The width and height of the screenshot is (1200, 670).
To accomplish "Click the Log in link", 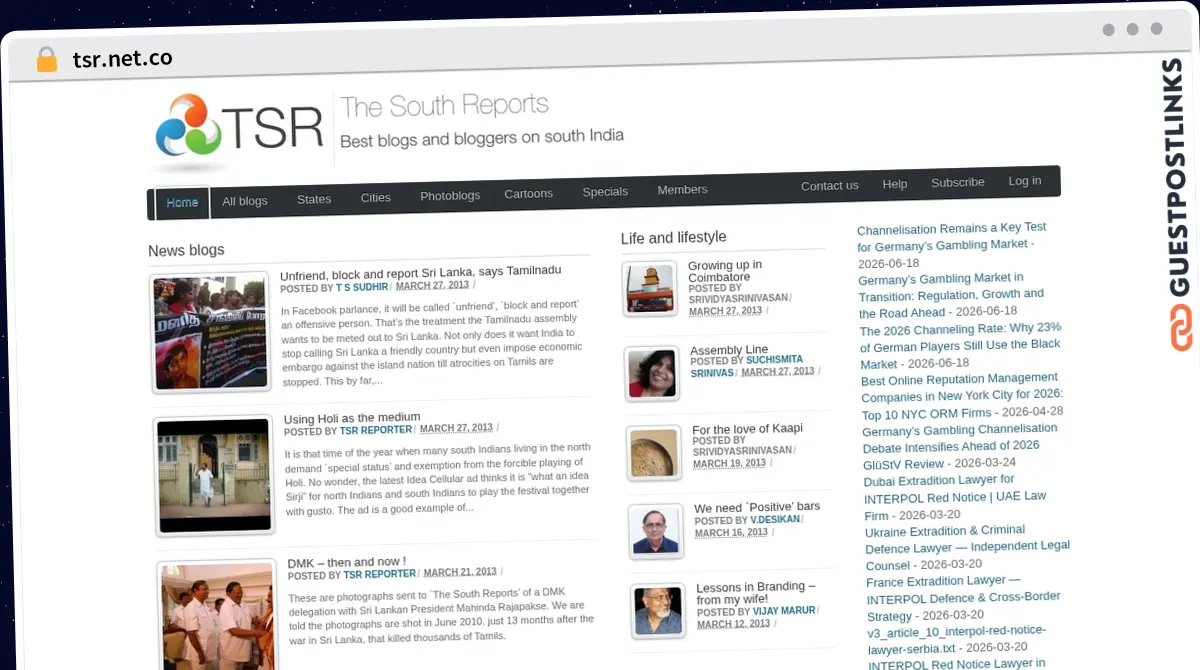I will pos(1025,181).
